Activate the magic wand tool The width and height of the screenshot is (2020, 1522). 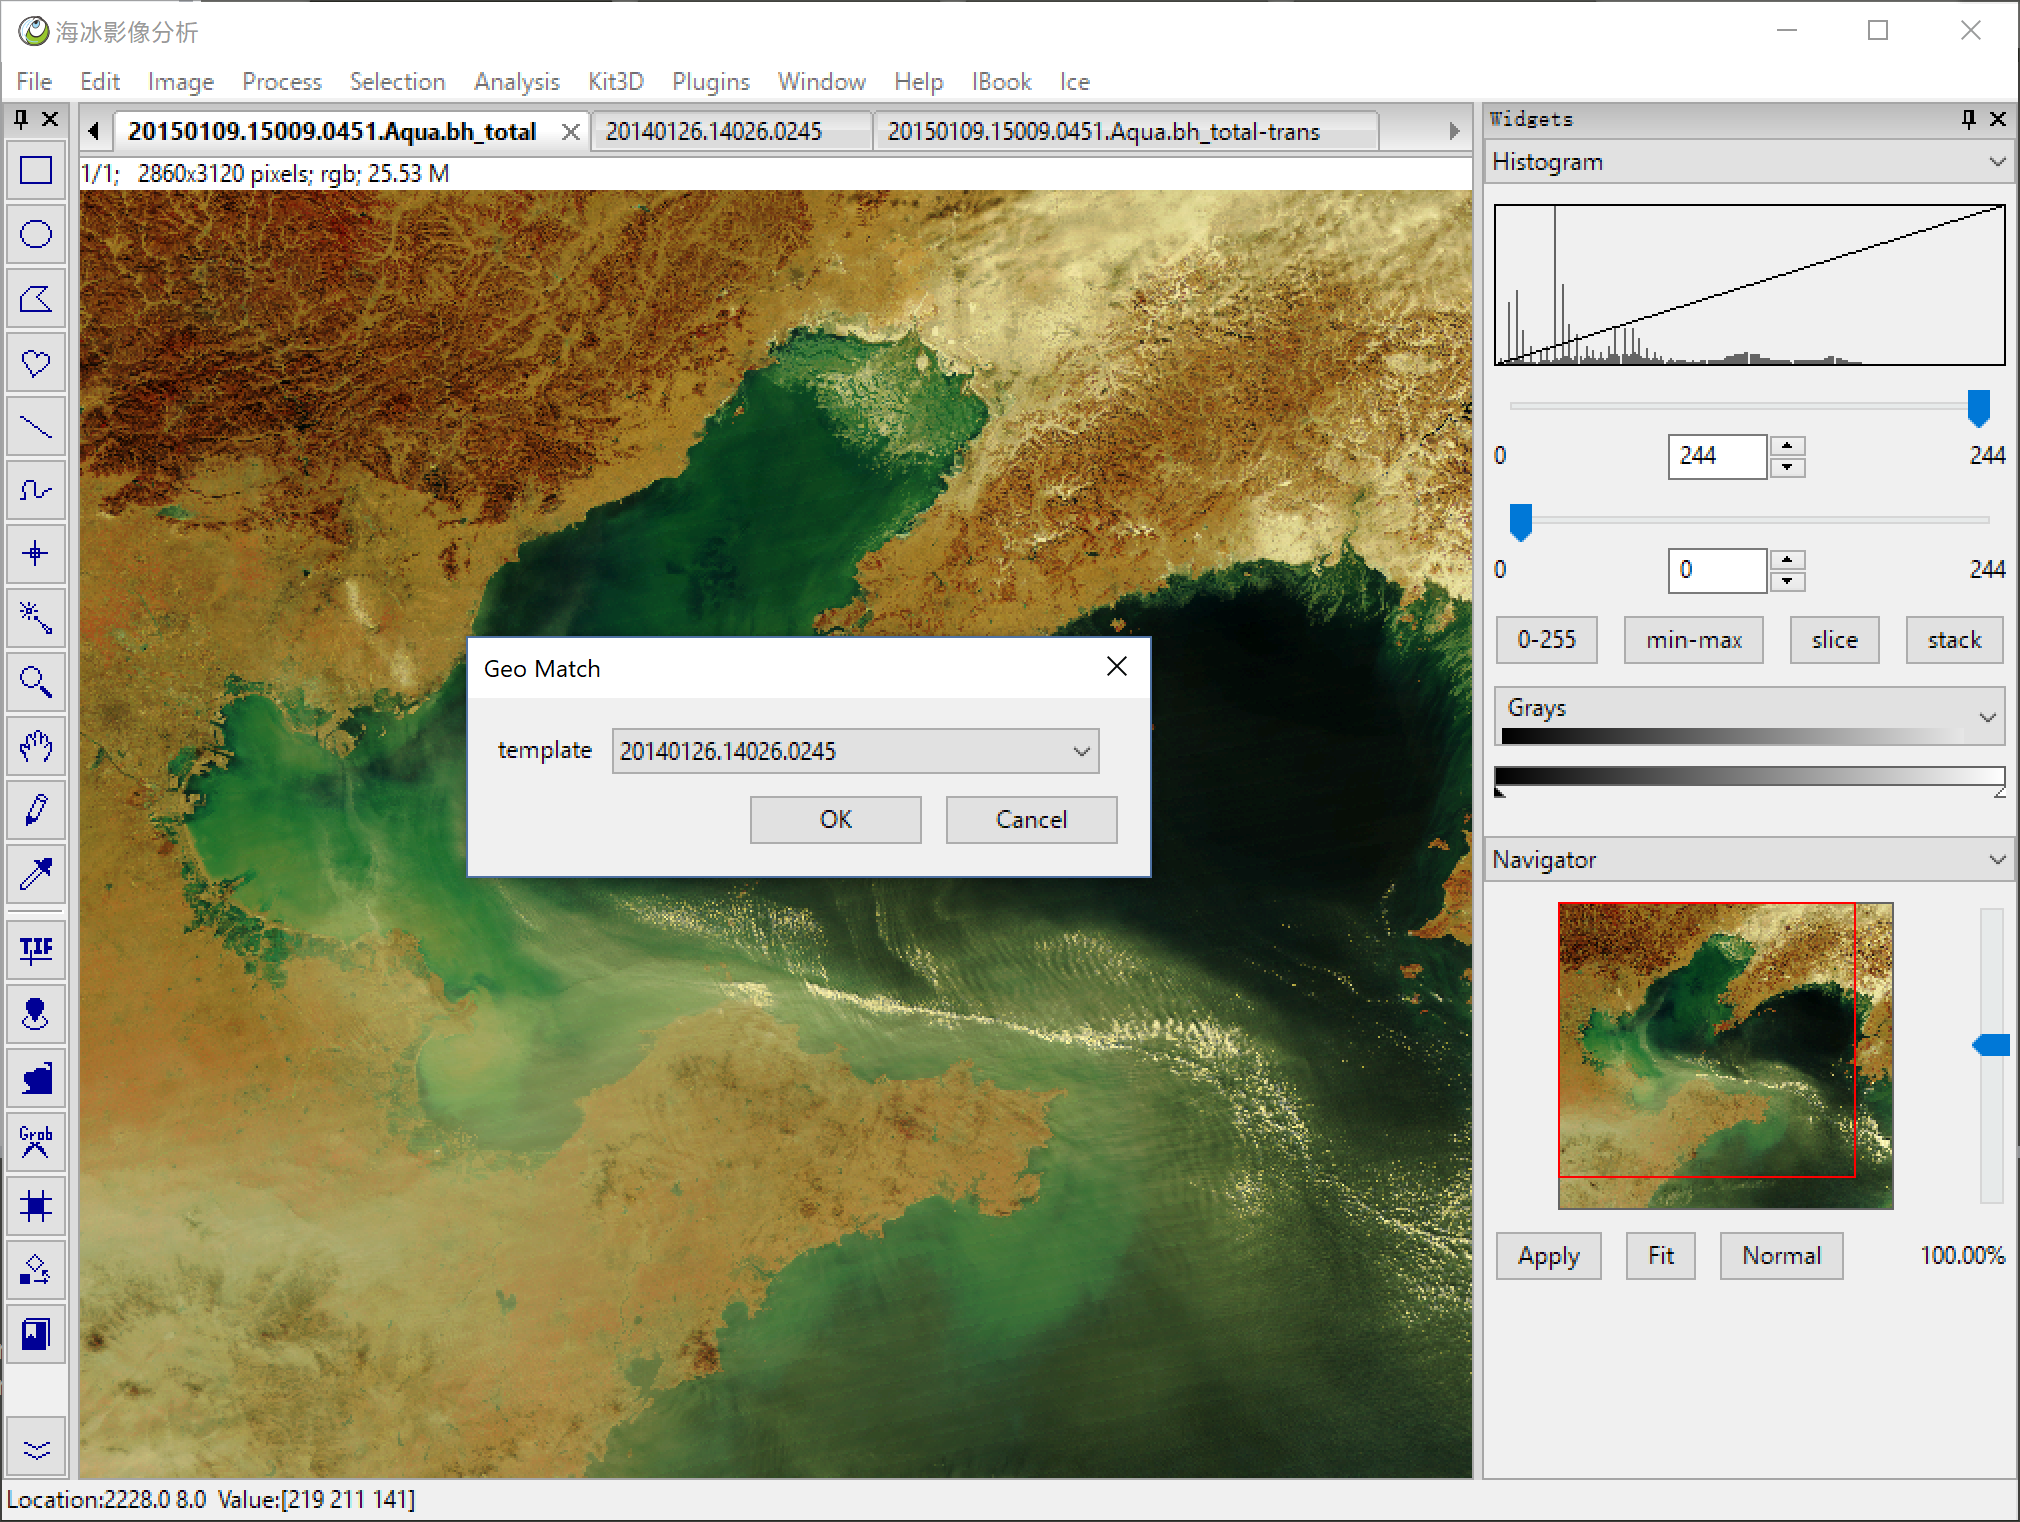coord(36,618)
